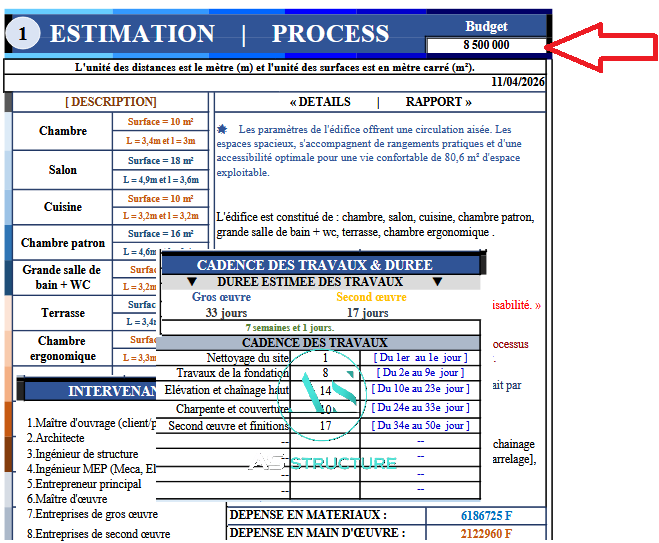The height and width of the screenshot is (543, 659).
Task: Click Salon surface value 18 m²
Action: point(161,161)
